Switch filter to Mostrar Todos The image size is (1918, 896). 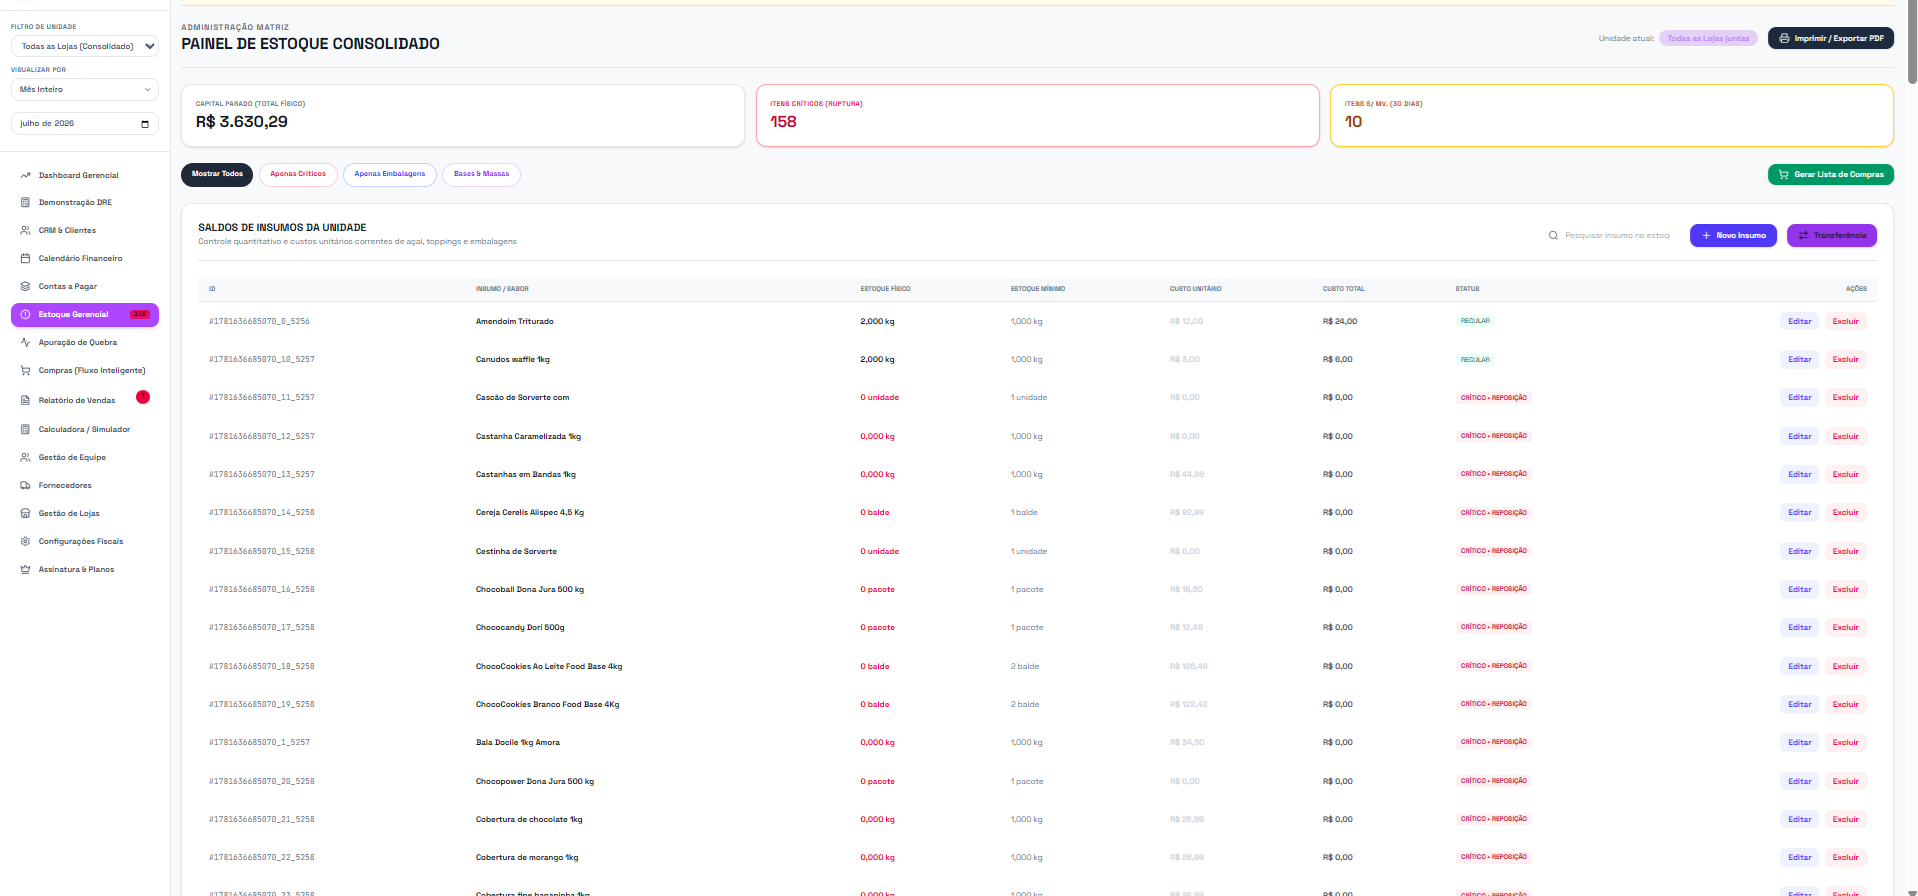(x=217, y=174)
